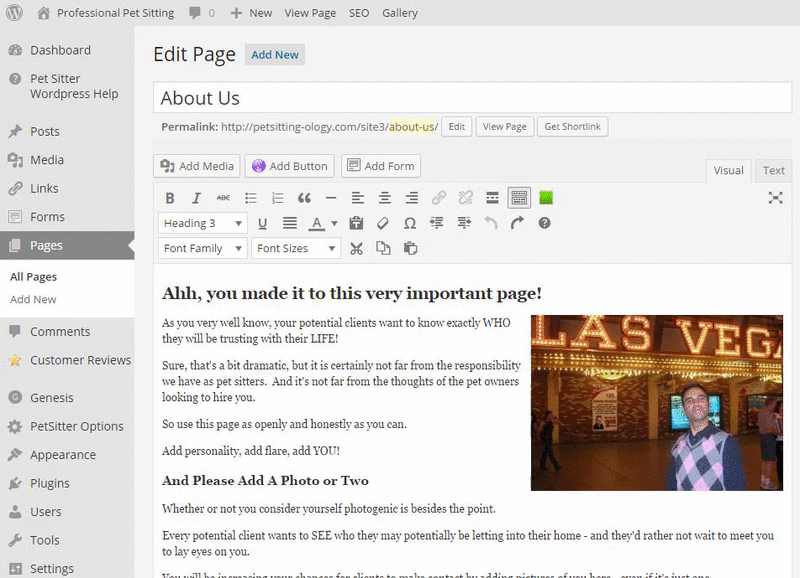Viewport: 800px width, 578px height.
Task: Click the Add Form button
Action: click(381, 166)
